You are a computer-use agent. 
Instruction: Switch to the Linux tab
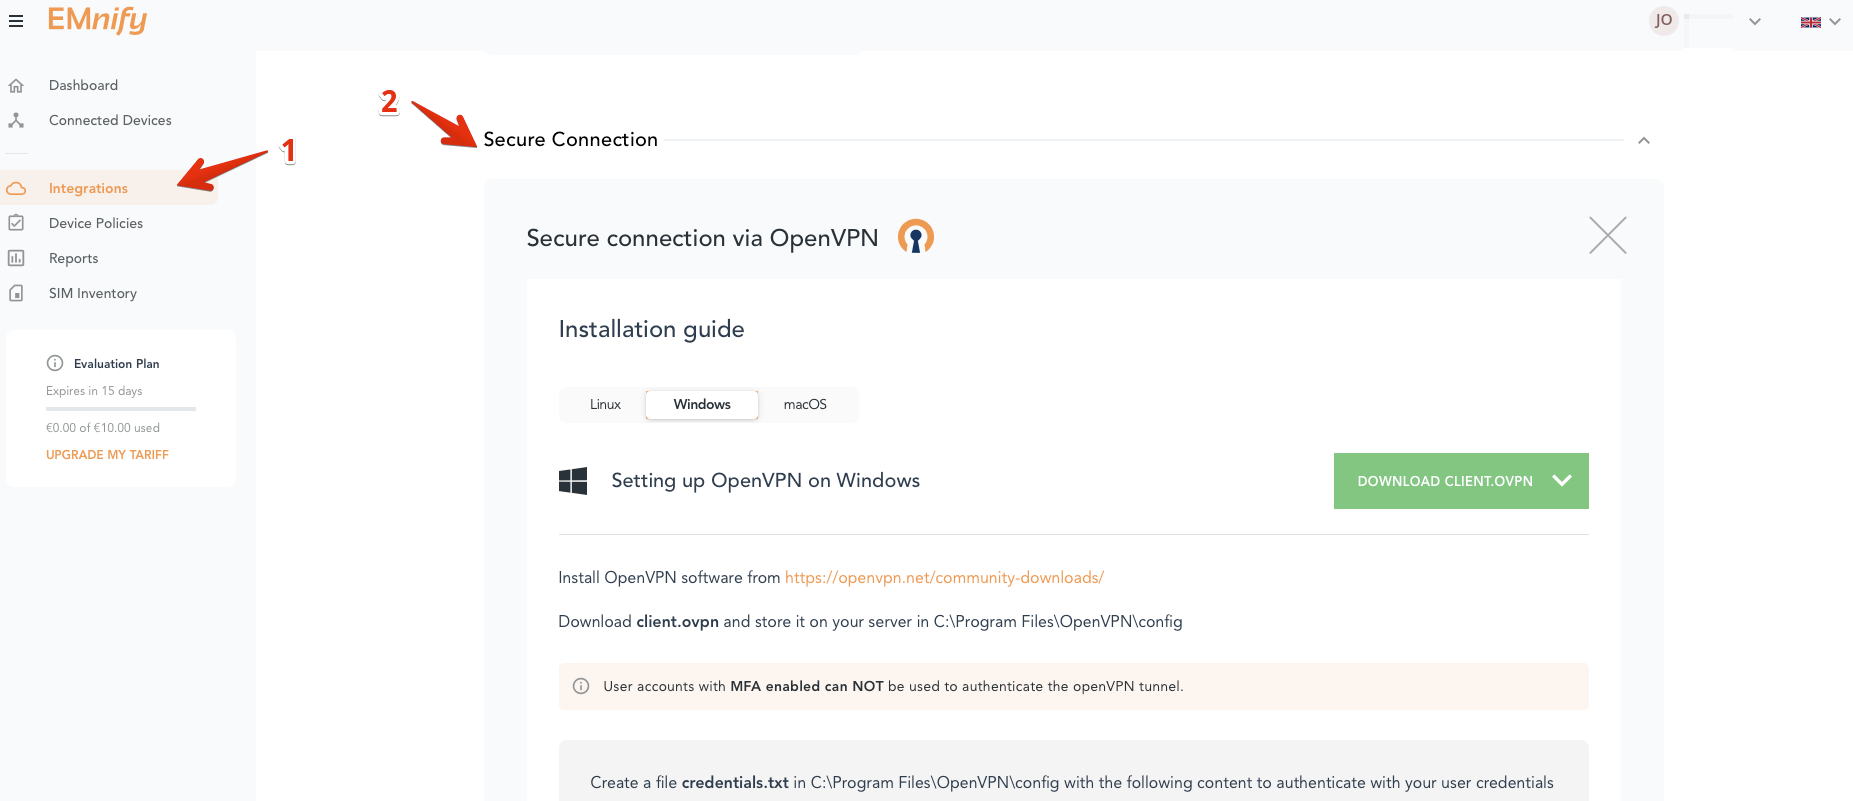pyautogui.click(x=605, y=405)
